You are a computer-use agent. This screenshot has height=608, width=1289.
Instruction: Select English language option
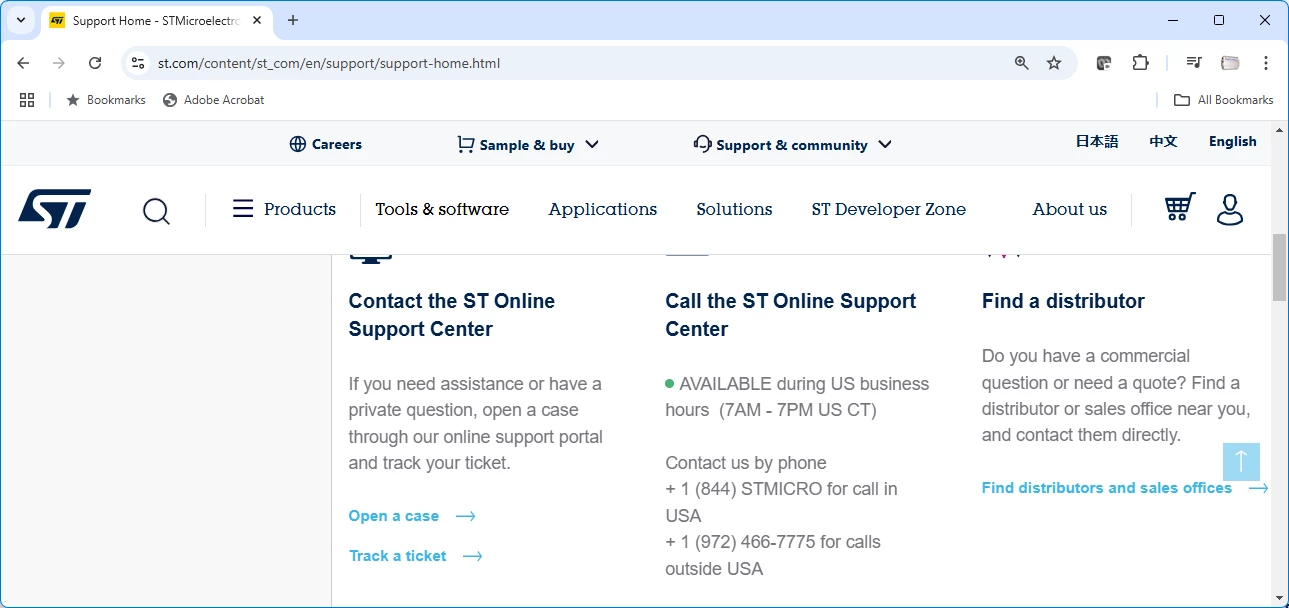point(1232,141)
